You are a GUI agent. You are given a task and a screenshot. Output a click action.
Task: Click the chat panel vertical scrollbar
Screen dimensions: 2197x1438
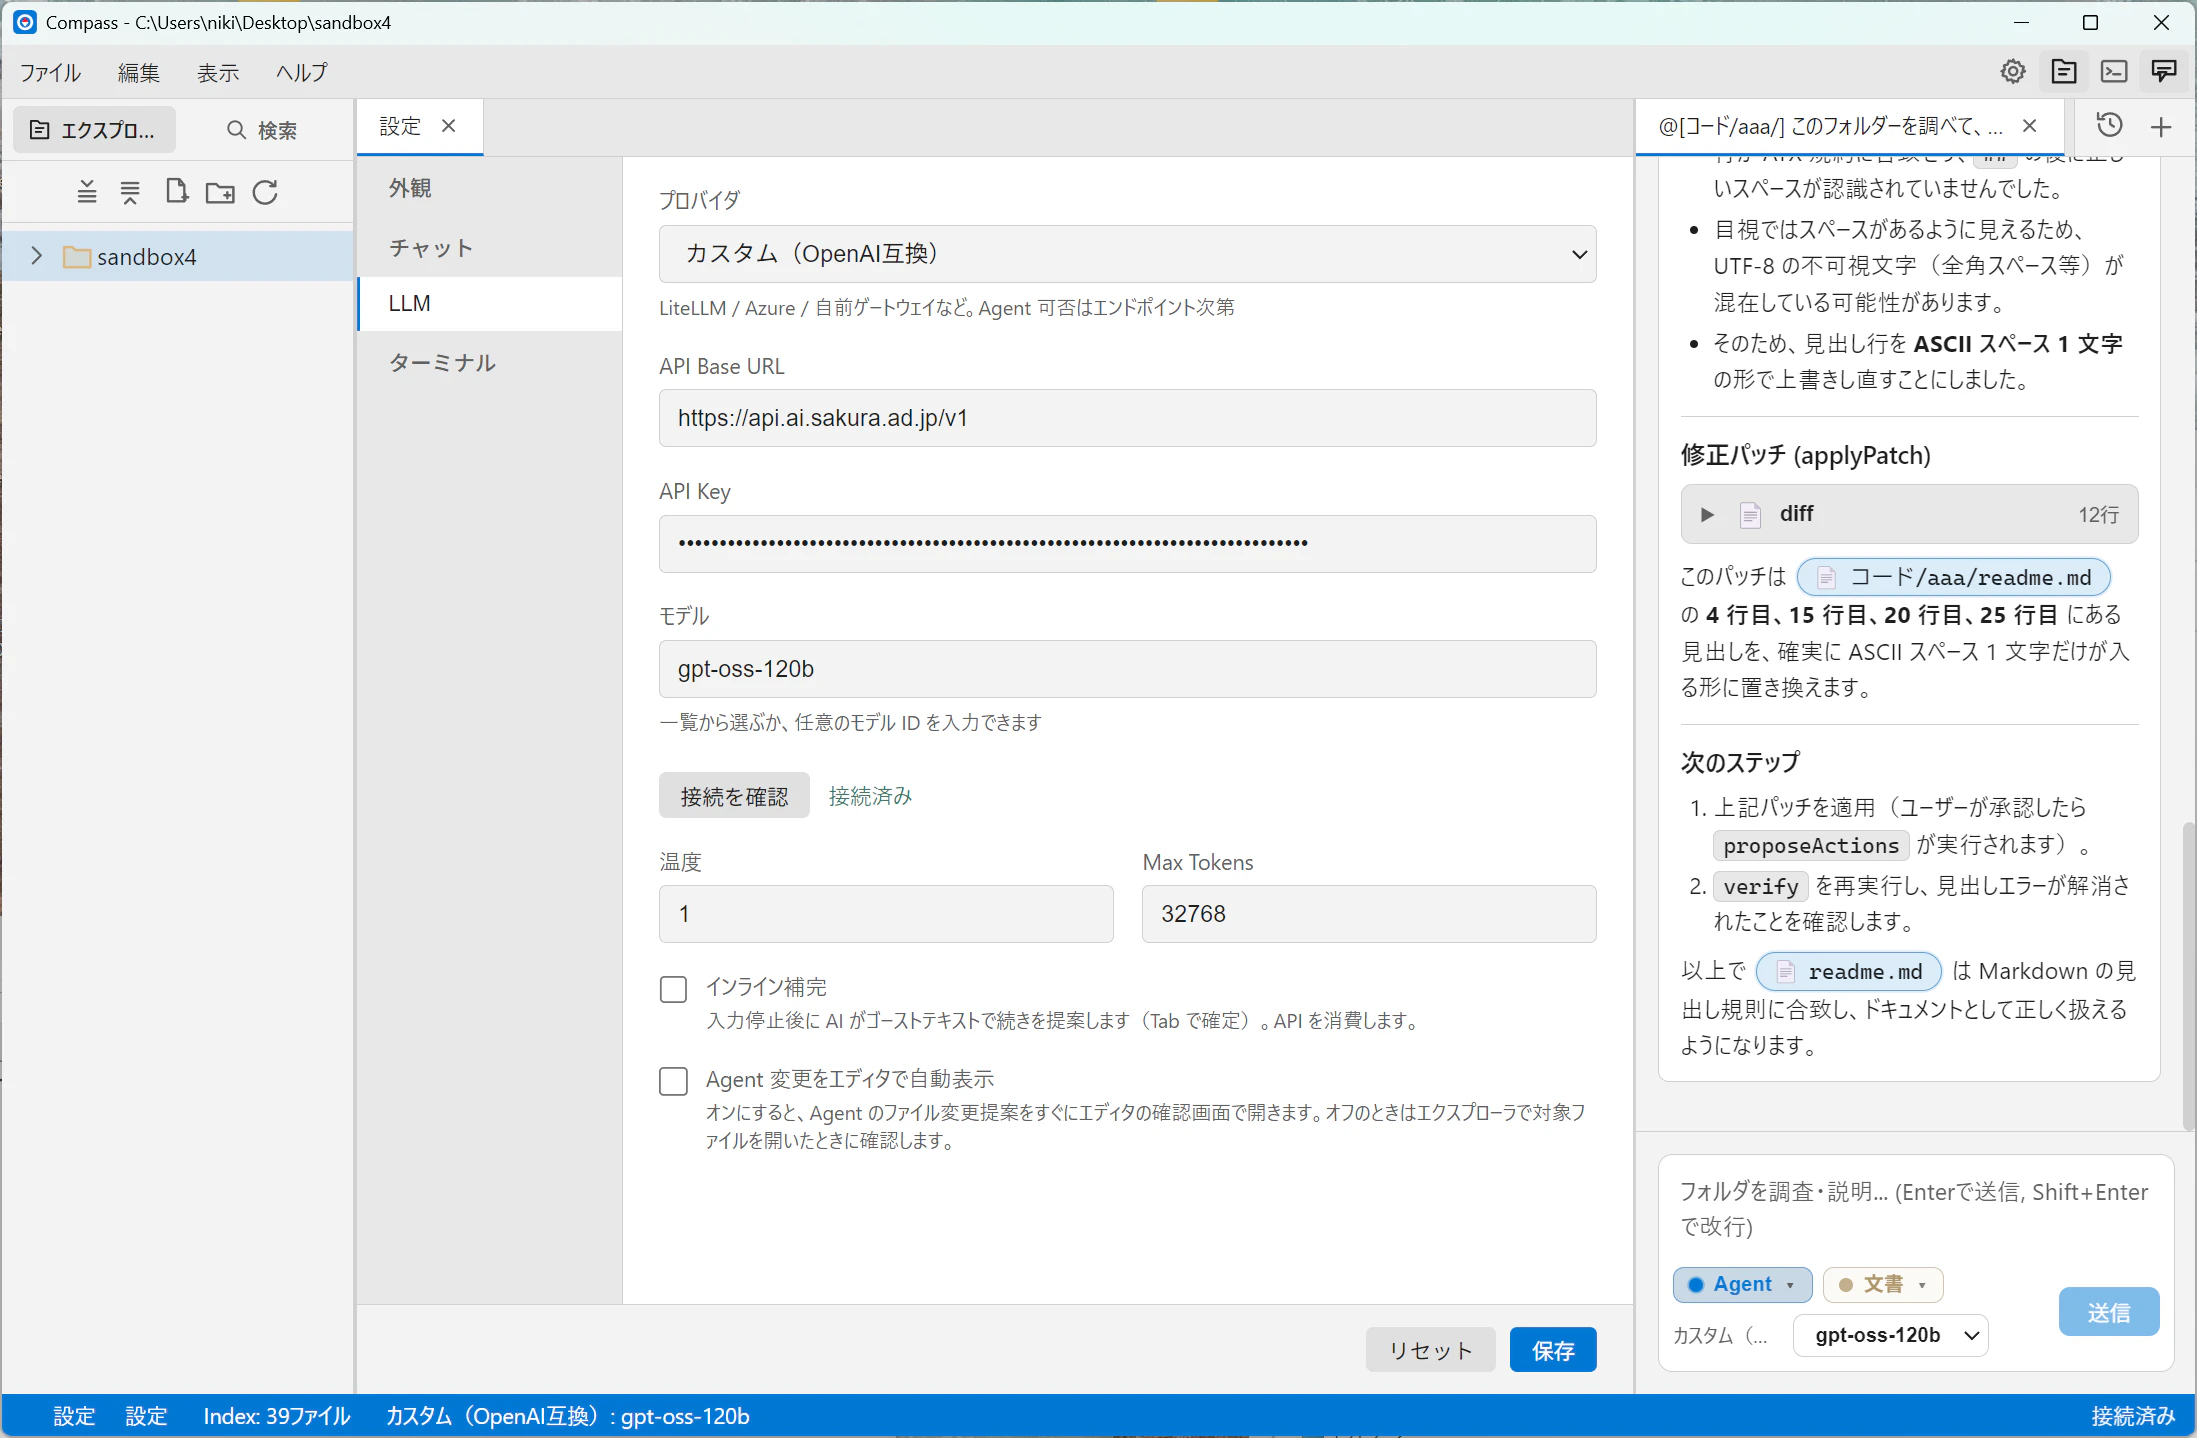2188,976
